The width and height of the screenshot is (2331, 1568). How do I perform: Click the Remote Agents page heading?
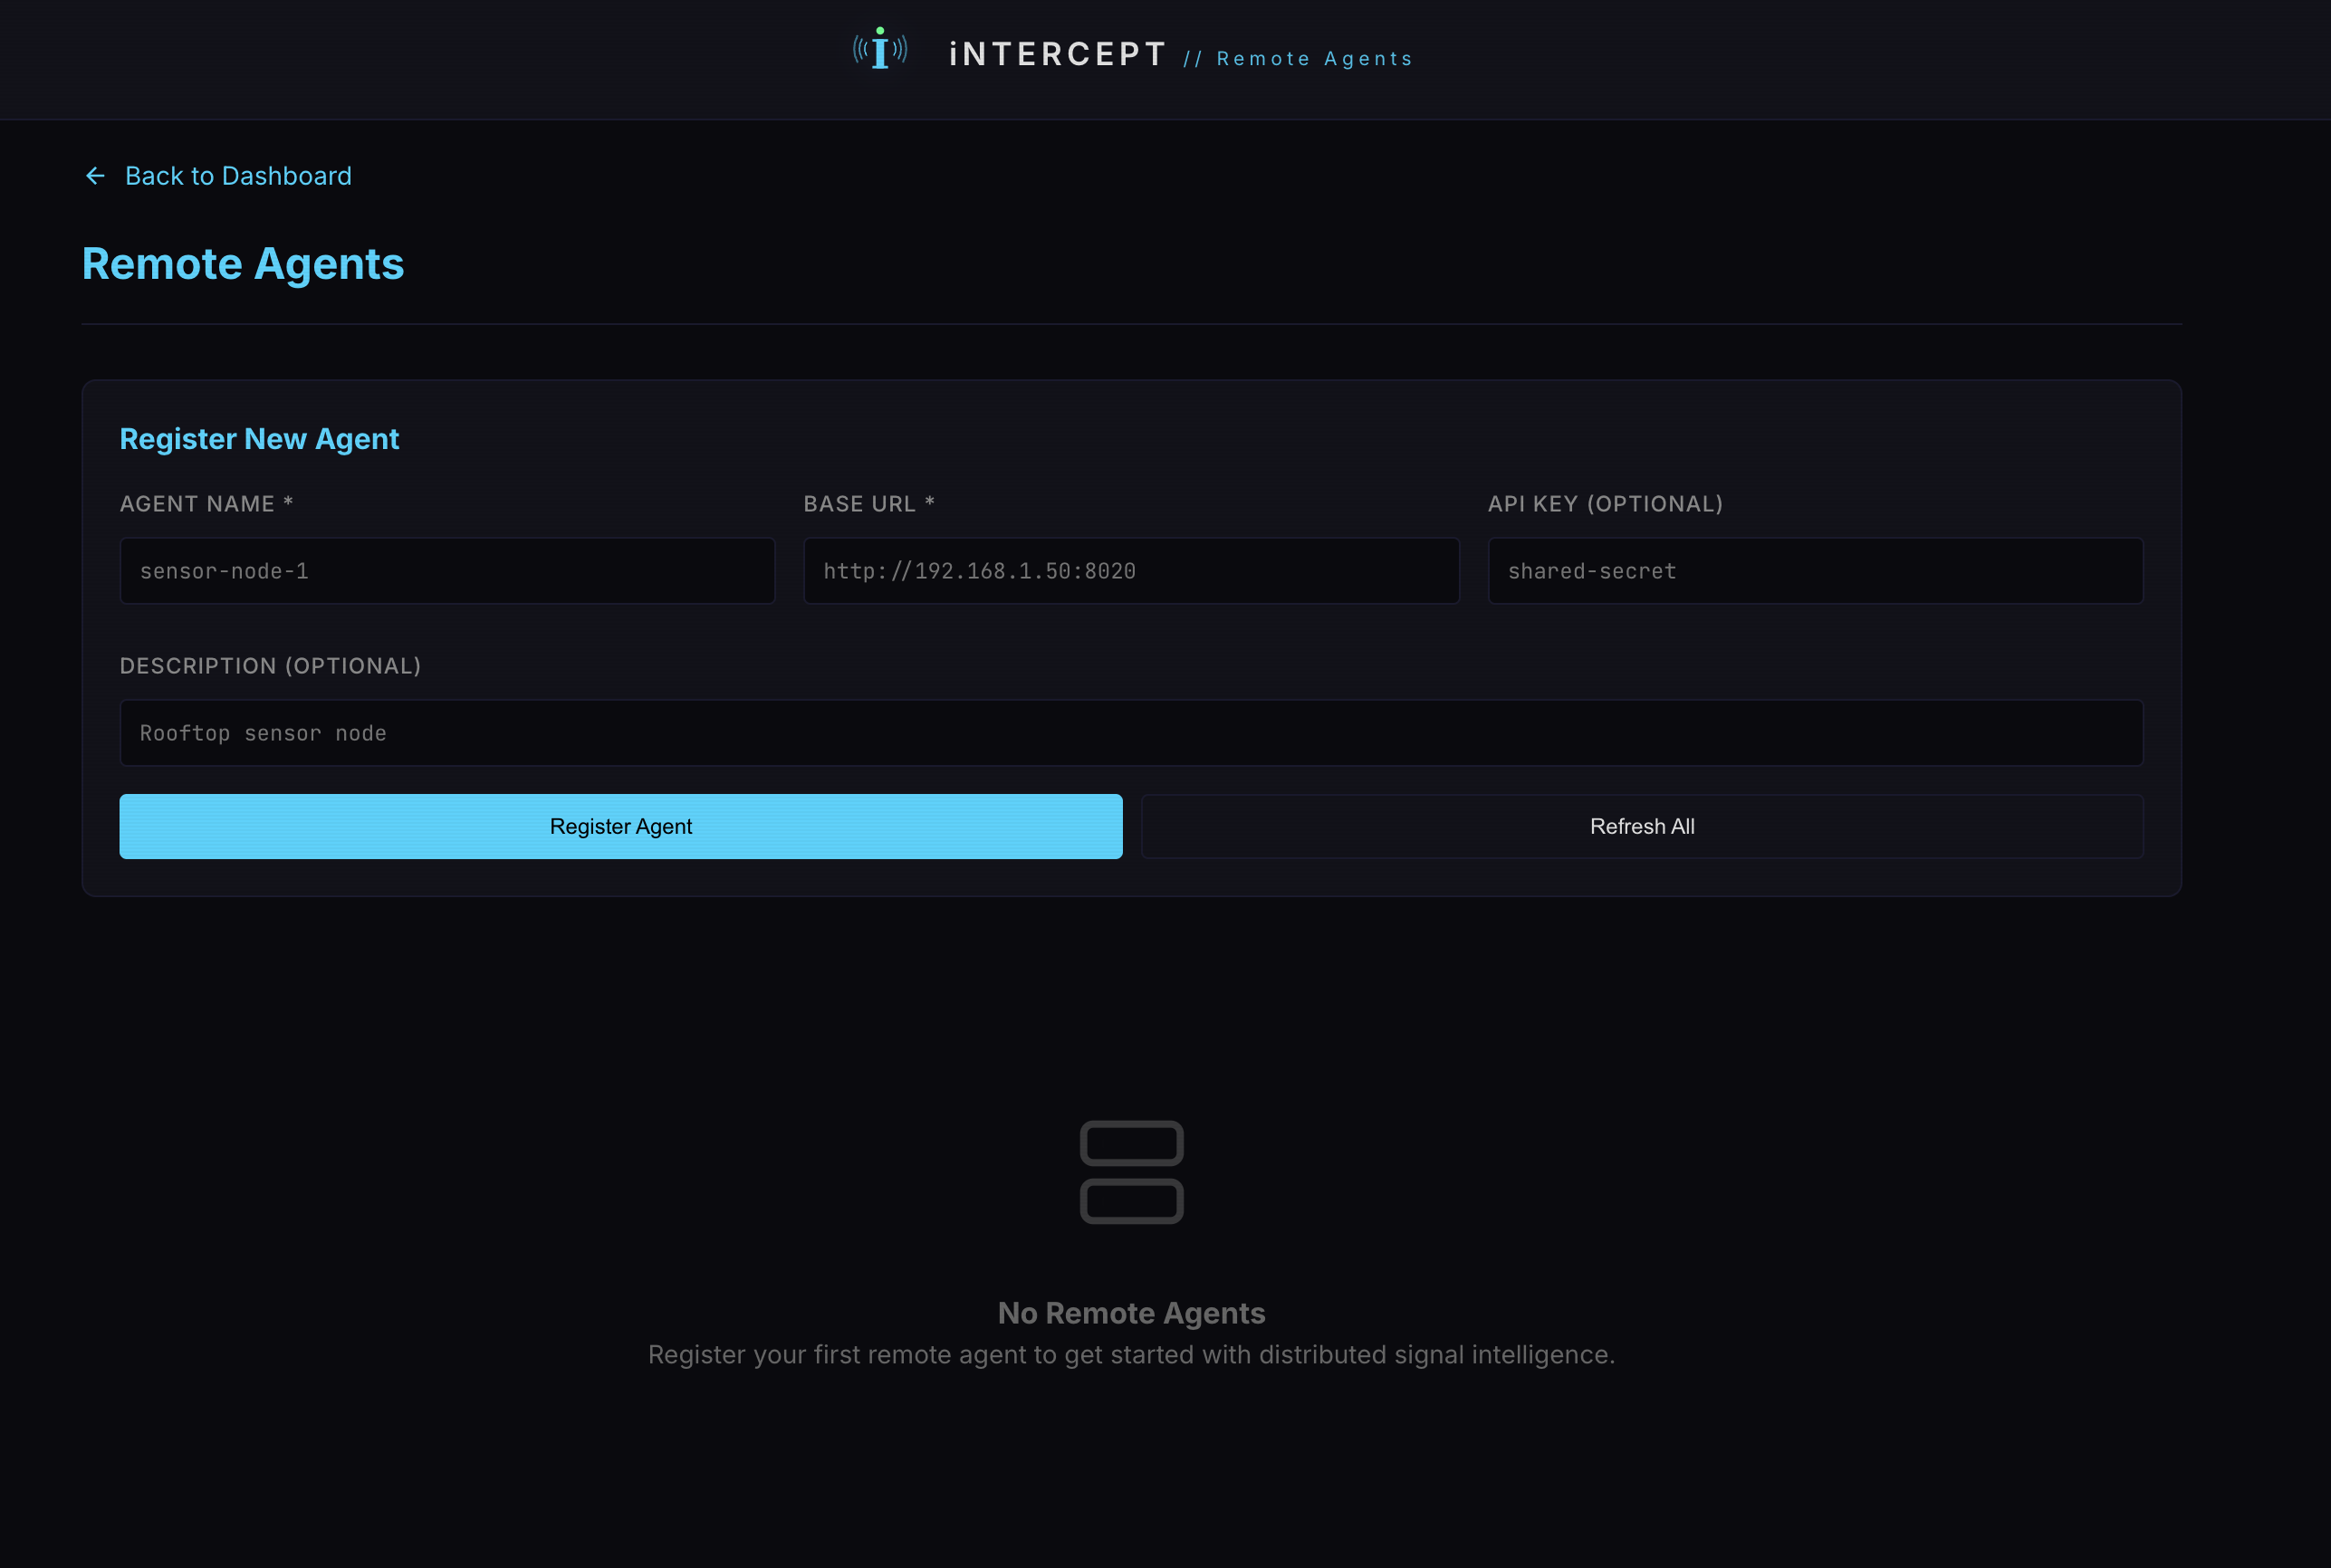point(243,263)
